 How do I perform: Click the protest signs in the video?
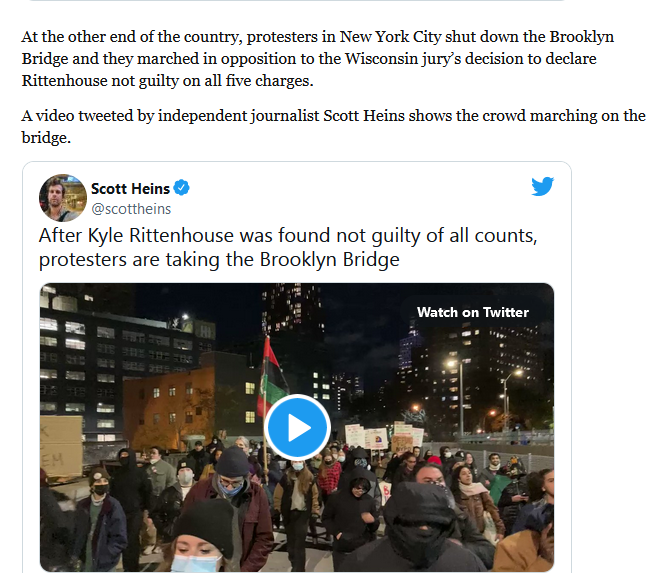[x=384, y=437]
